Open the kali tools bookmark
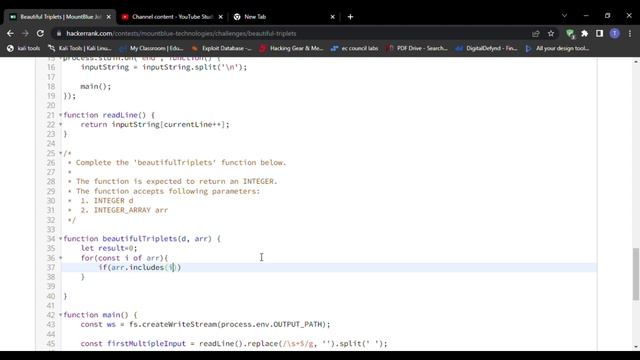The width and height of the screenshot is (640, 360). pyautogui.click(x=24, y=48)
